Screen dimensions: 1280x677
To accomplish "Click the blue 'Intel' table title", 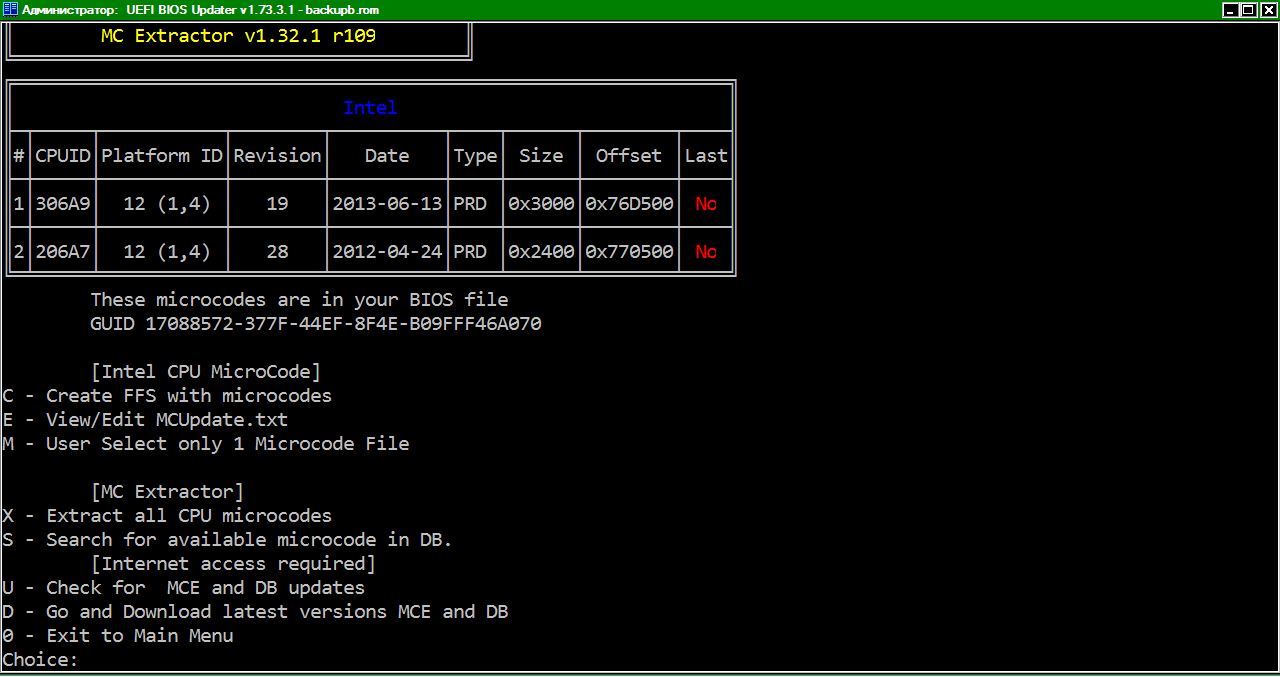I will pyautogui.click(x=370, y=108).
